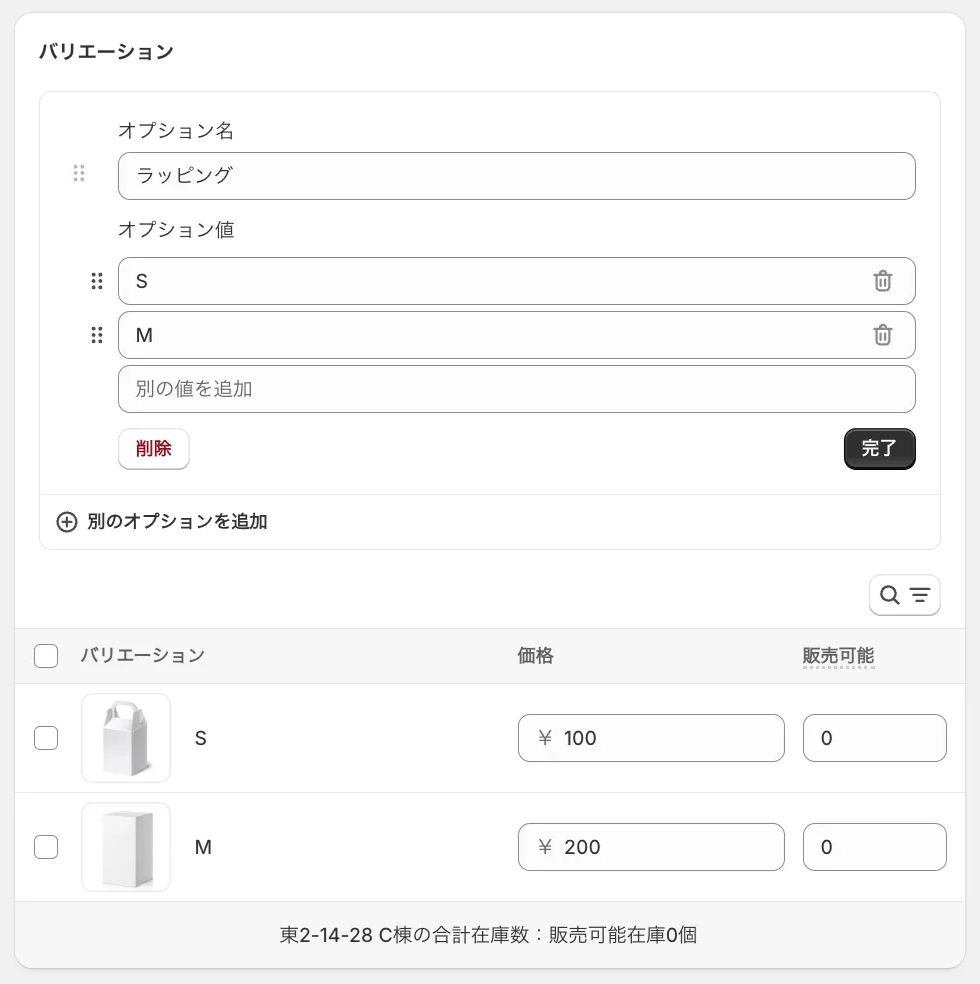Check the S variation row checkbox

pyautogui.click(x=46, y=738)
